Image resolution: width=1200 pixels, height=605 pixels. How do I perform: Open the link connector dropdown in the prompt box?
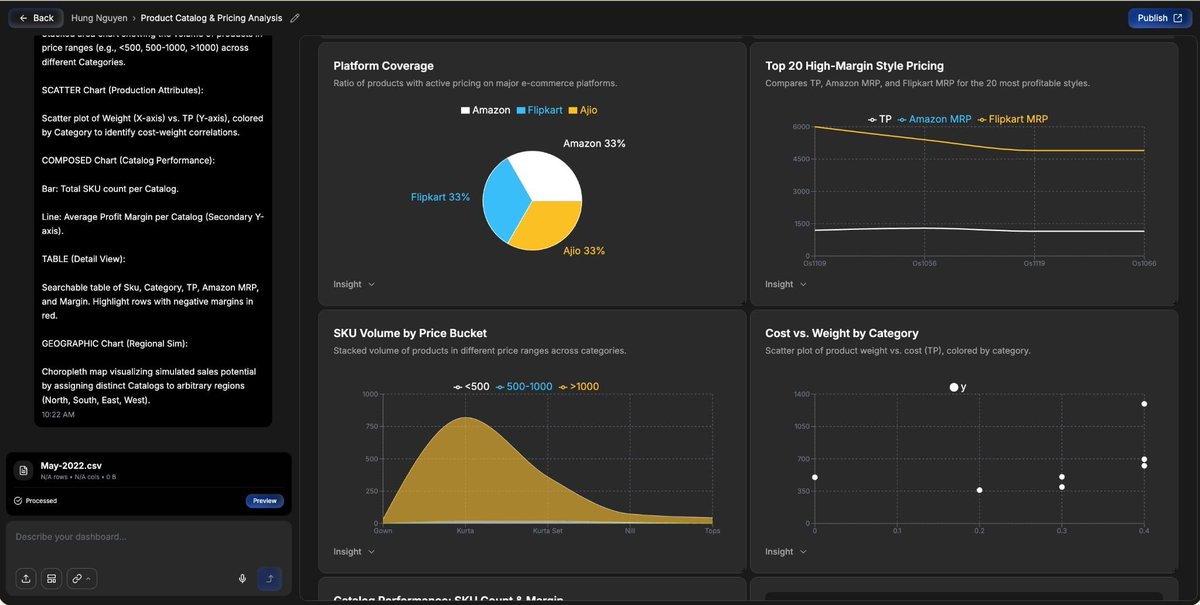82,578
